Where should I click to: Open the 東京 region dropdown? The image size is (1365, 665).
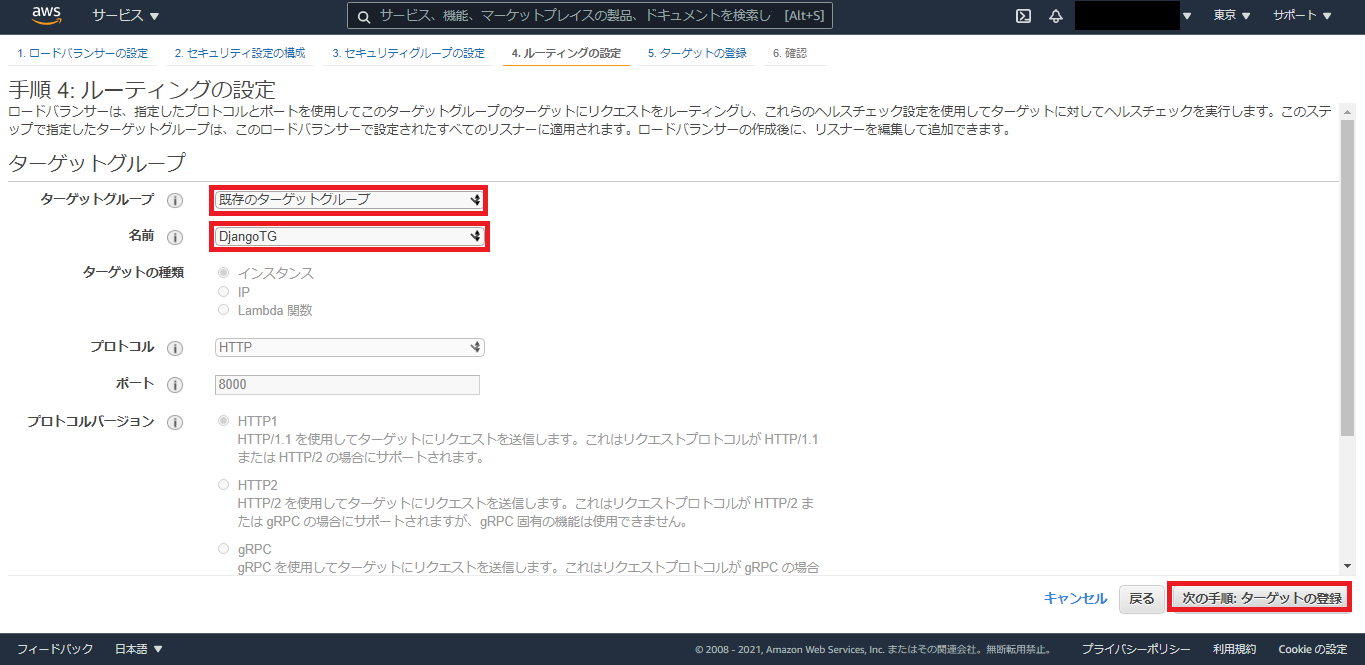click(x=1232, y=16)
